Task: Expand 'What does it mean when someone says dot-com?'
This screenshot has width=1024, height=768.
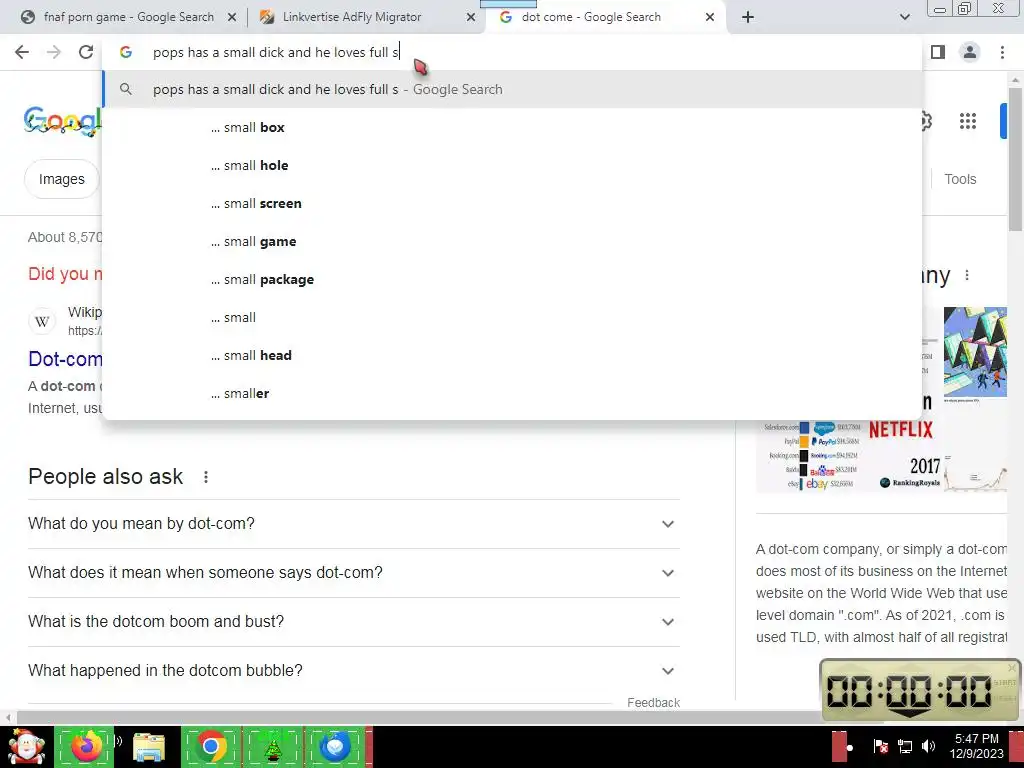Action: (x=353, y=573)
